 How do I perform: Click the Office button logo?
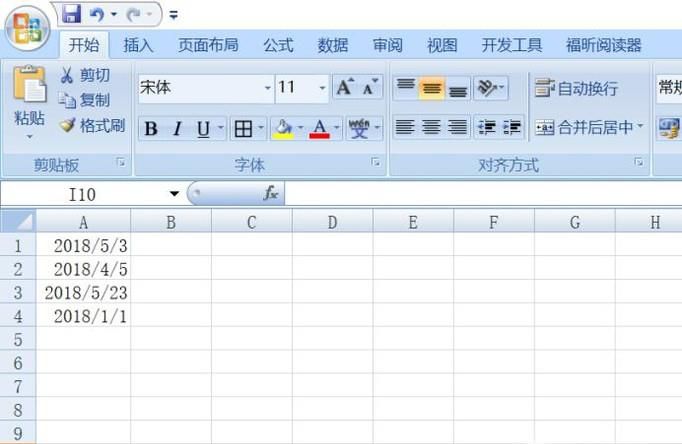(x=27, y=29)
